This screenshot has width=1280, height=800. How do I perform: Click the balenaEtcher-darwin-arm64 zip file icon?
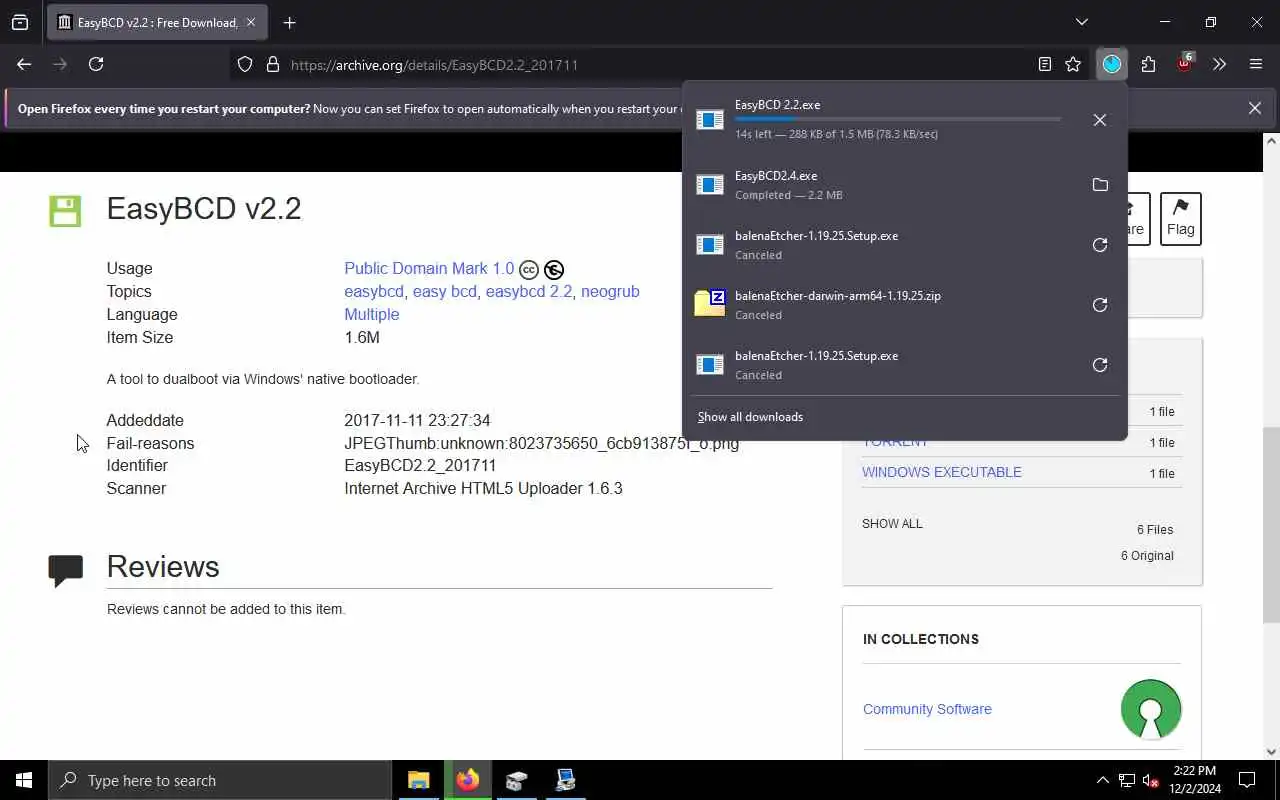(x=710, y=303)
